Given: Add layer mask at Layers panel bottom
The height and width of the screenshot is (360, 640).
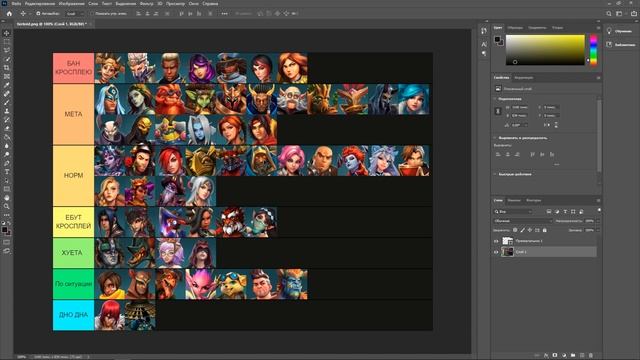Looking at the screenshot, I should pyautogui.click(x=555, y=356).
